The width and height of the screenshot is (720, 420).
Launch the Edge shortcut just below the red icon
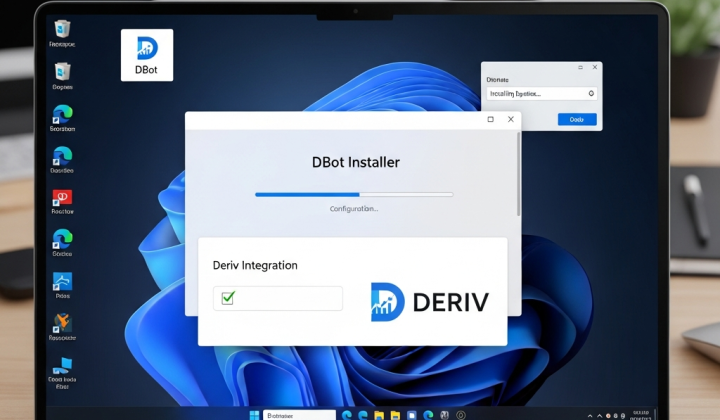point(62,240)
